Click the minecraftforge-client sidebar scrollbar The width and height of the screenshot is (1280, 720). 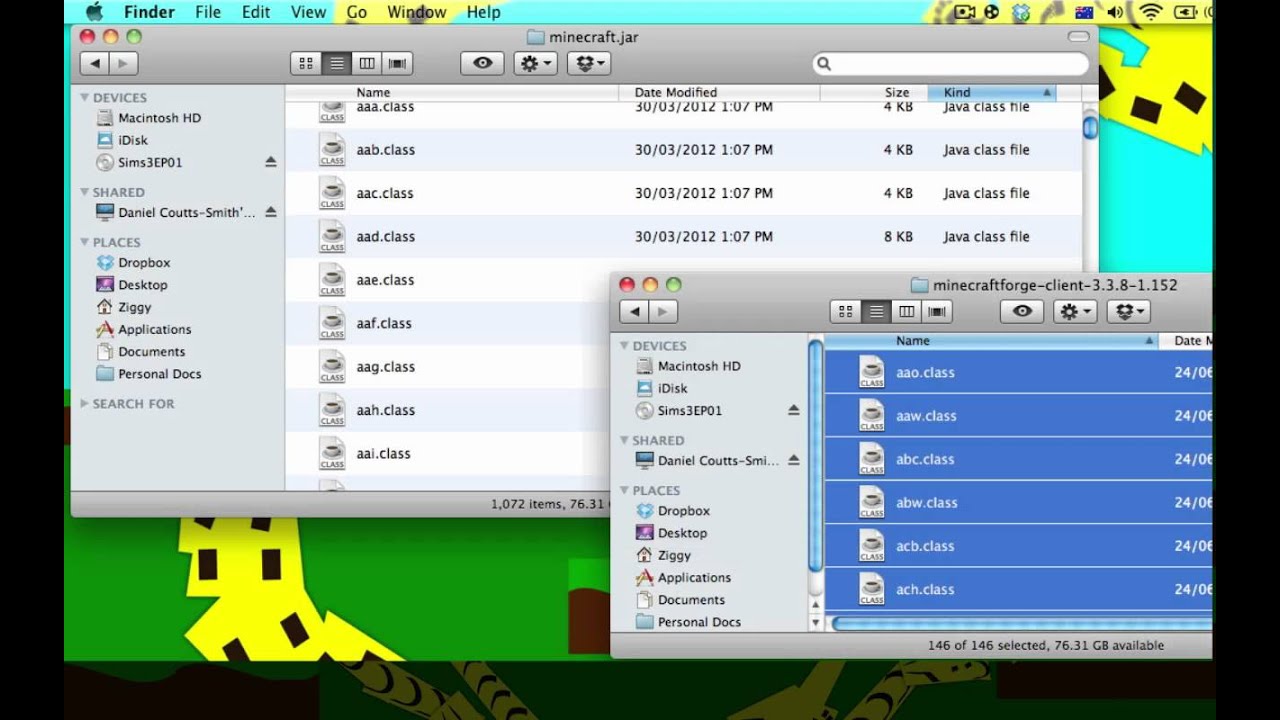pyautogui.click(x=816, y=457)
